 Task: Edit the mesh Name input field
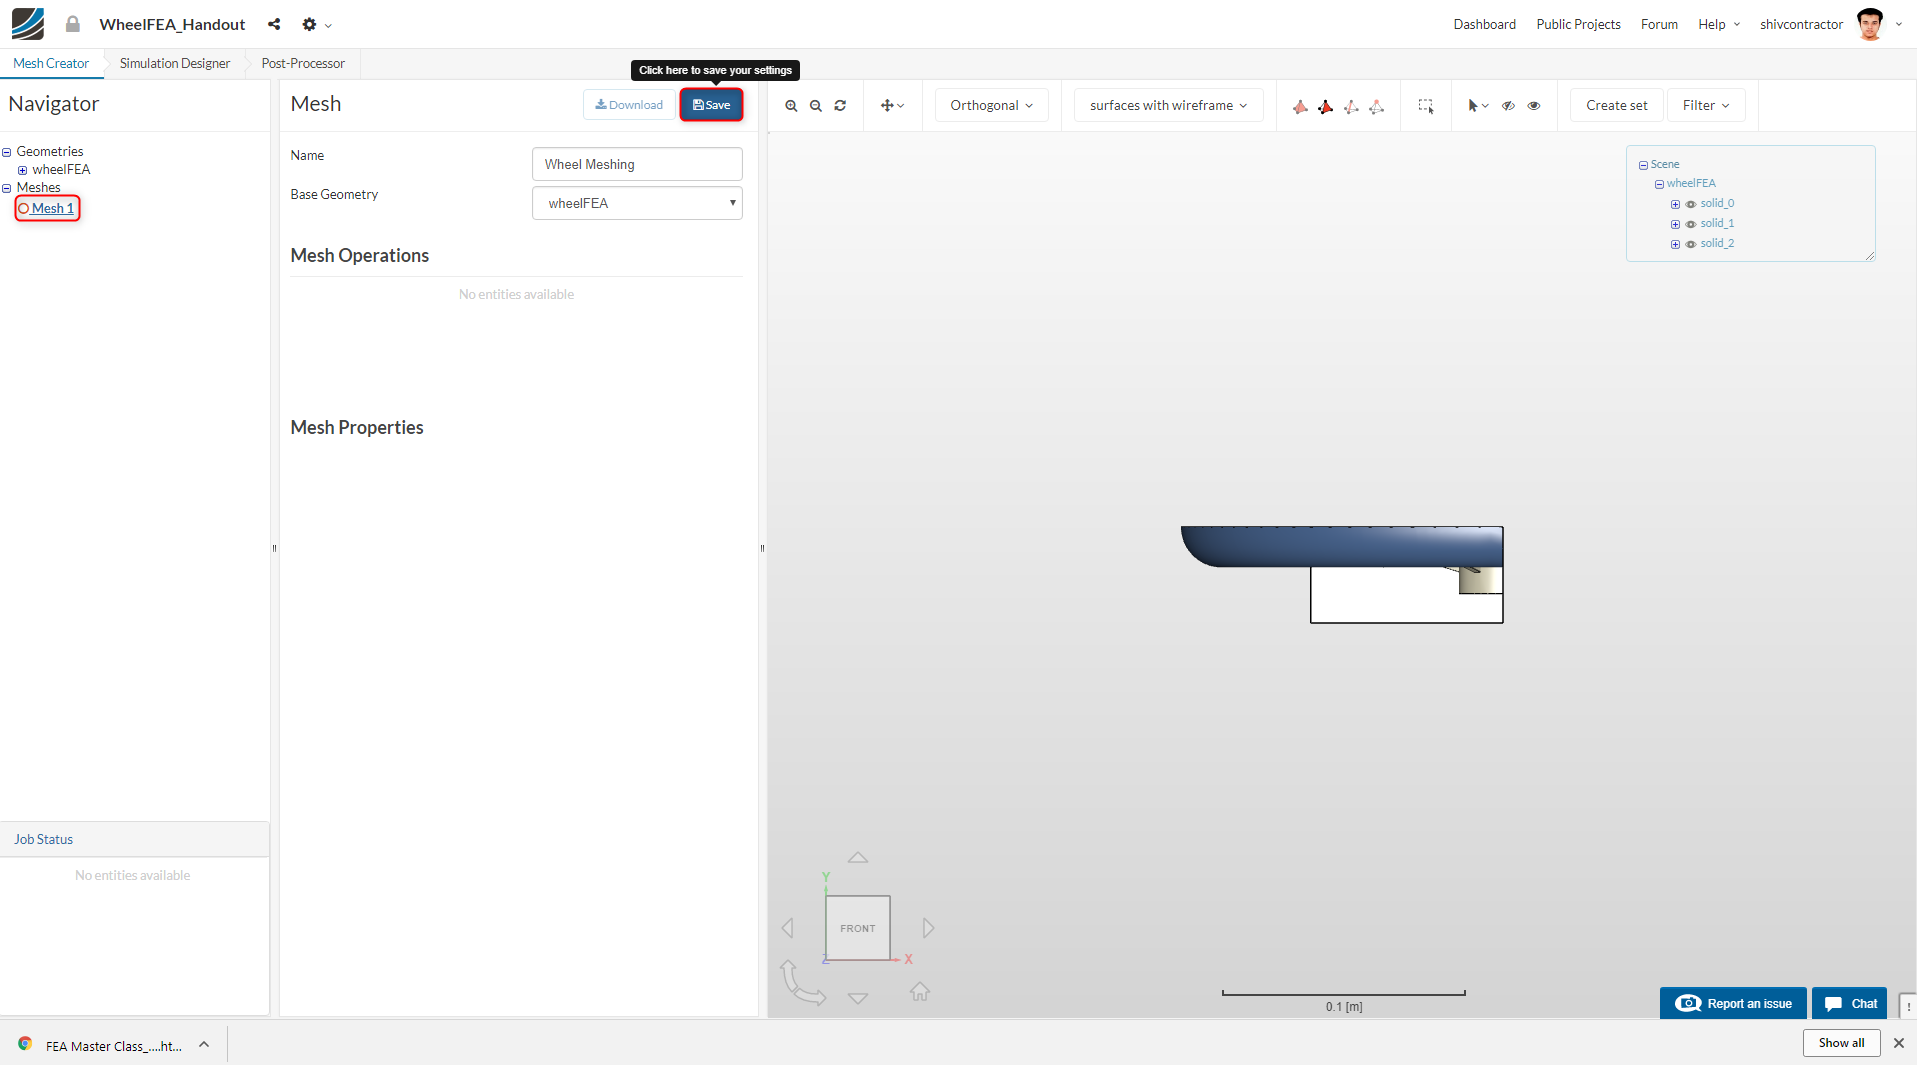[637, 164]
